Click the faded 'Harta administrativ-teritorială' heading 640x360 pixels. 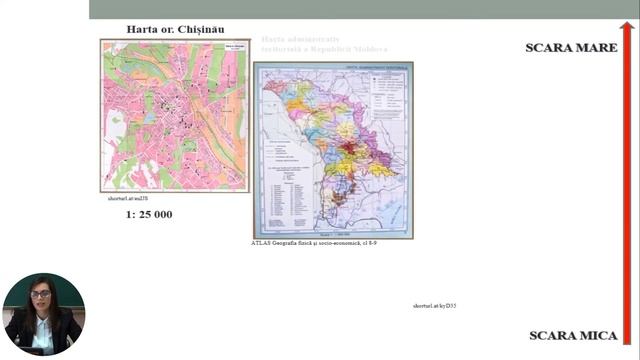pos(324,44)
